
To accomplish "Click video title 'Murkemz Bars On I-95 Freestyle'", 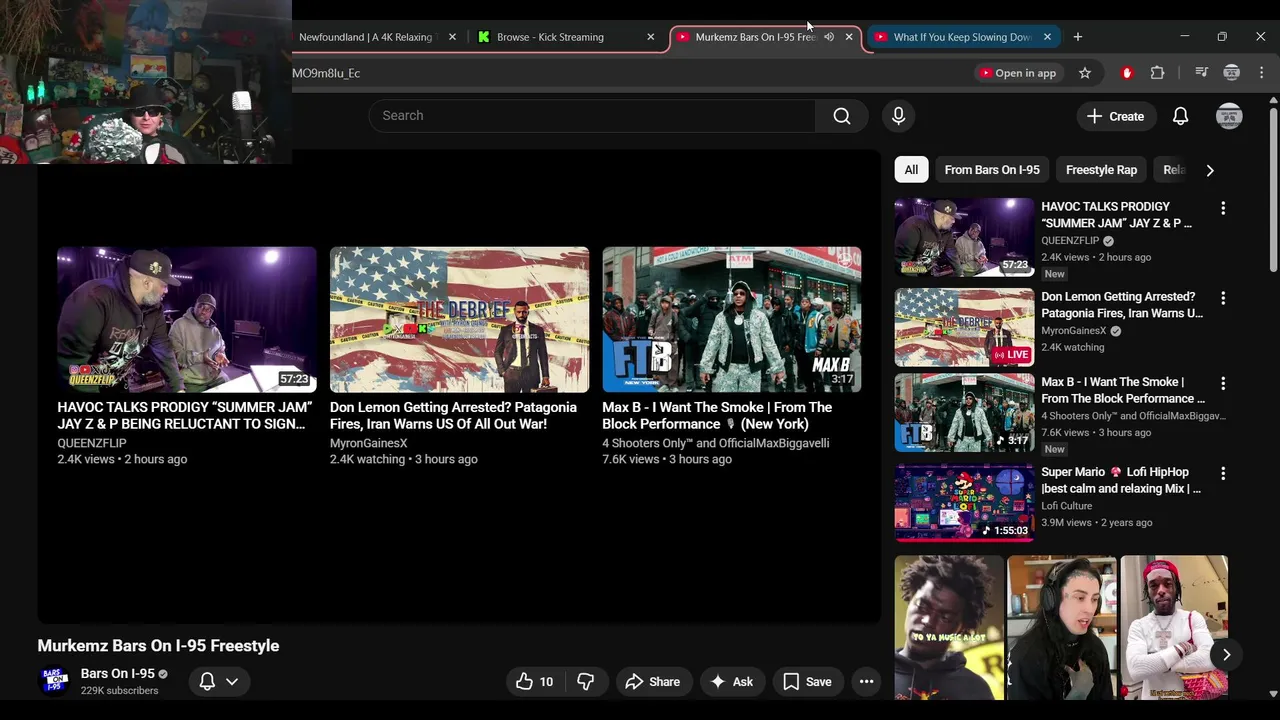I will pos(158,646).
